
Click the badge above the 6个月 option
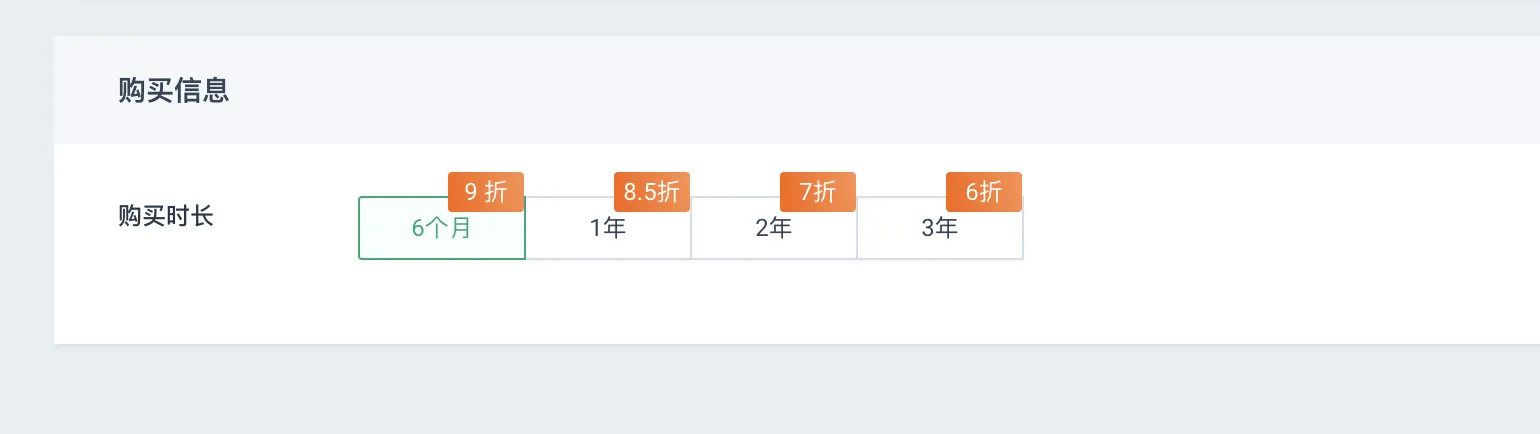pyautogui.click(x=486, y=192)
